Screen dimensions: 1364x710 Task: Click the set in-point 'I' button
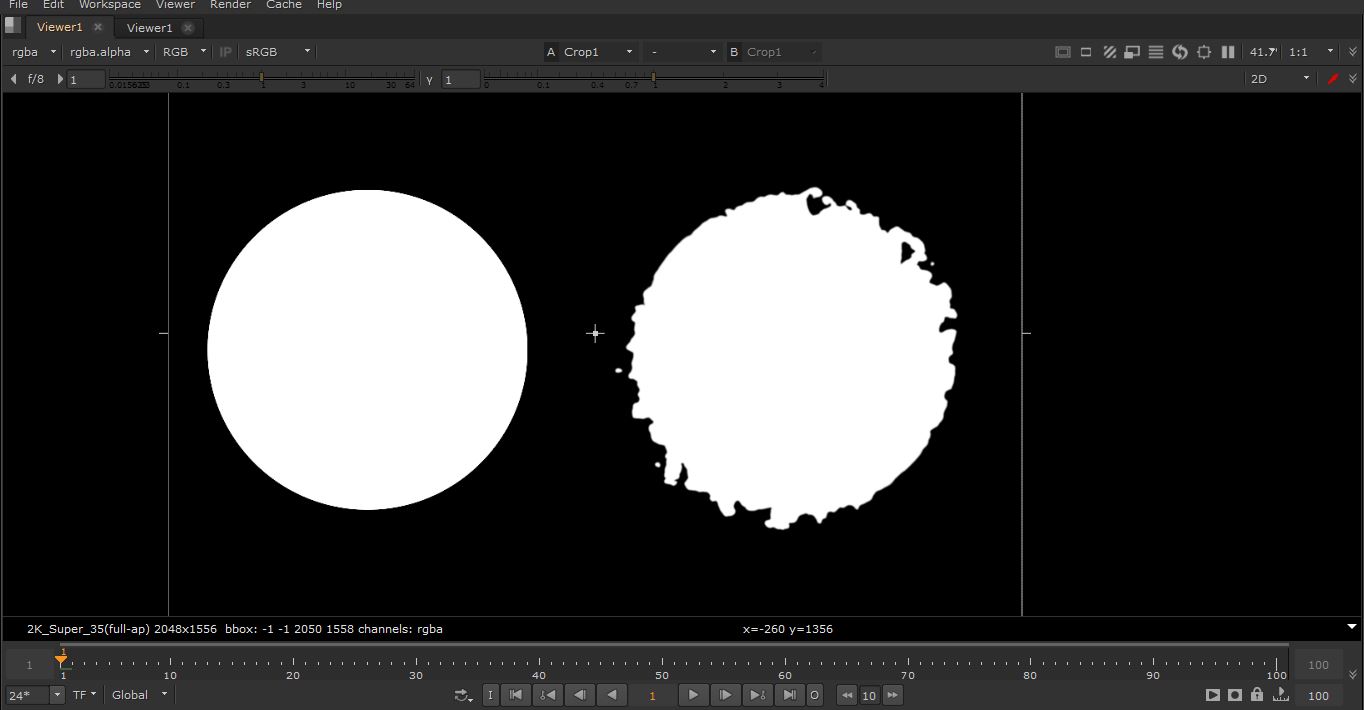pos(490,695)
